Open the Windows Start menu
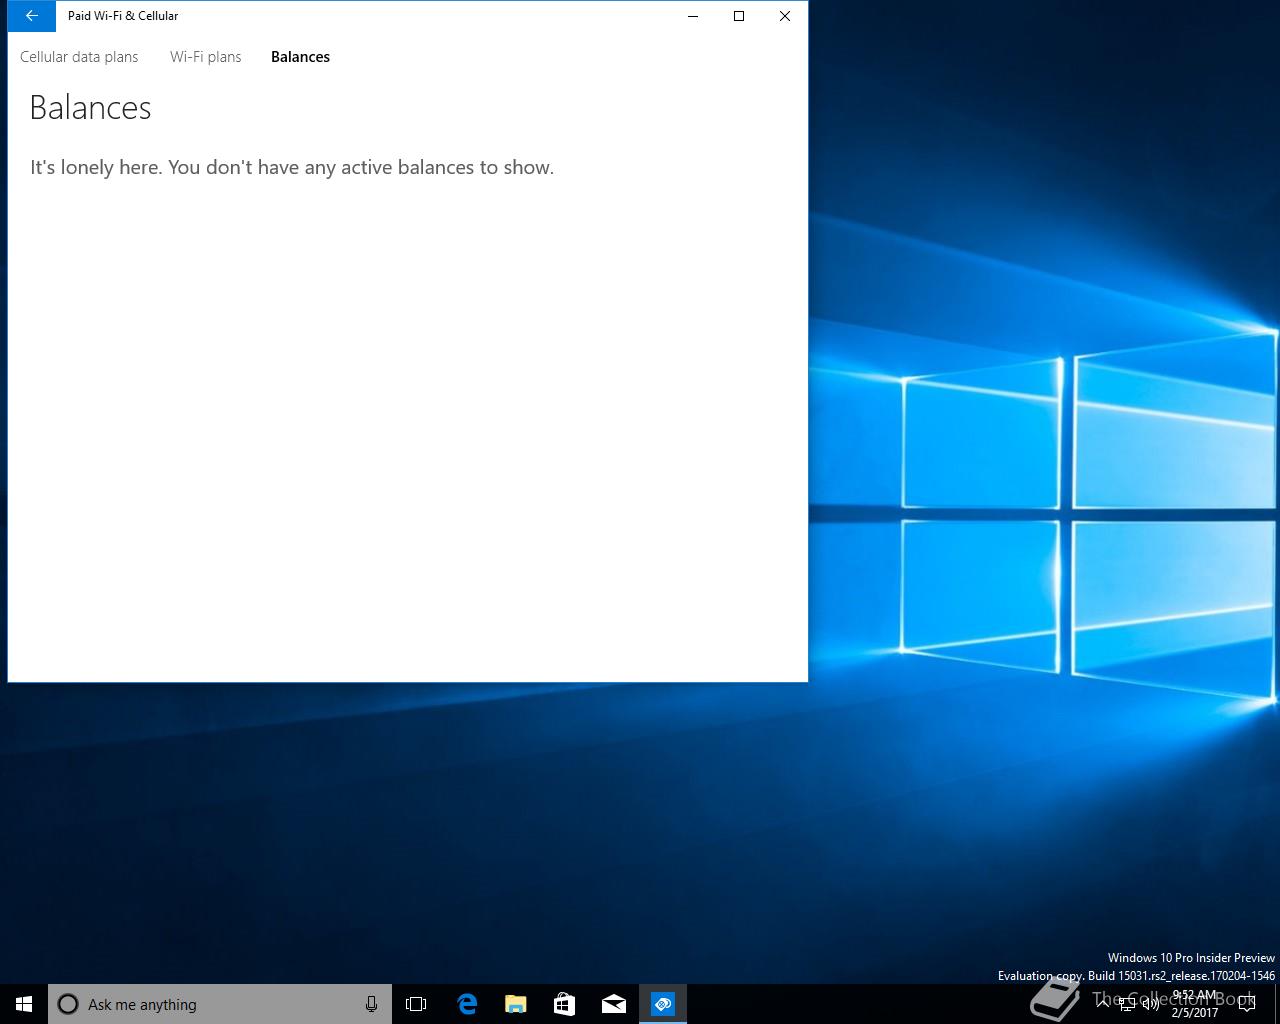 [x=24, y=1004]
